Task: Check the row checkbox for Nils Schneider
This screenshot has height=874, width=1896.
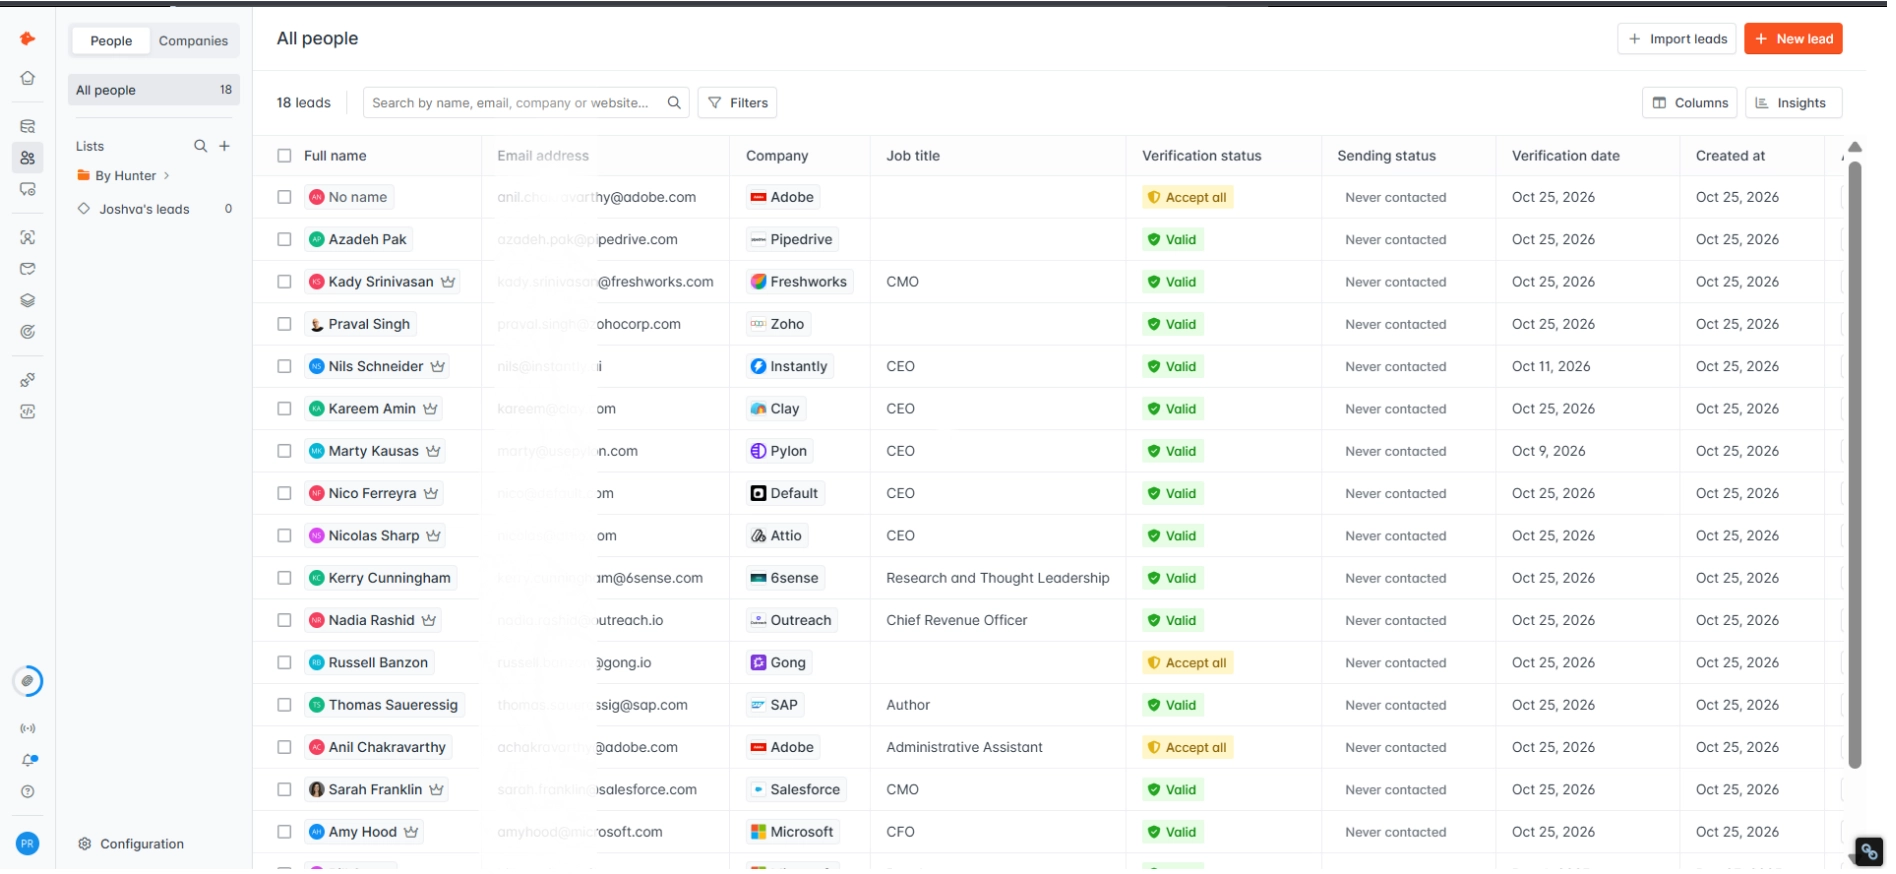Action: tap(285, 367)
